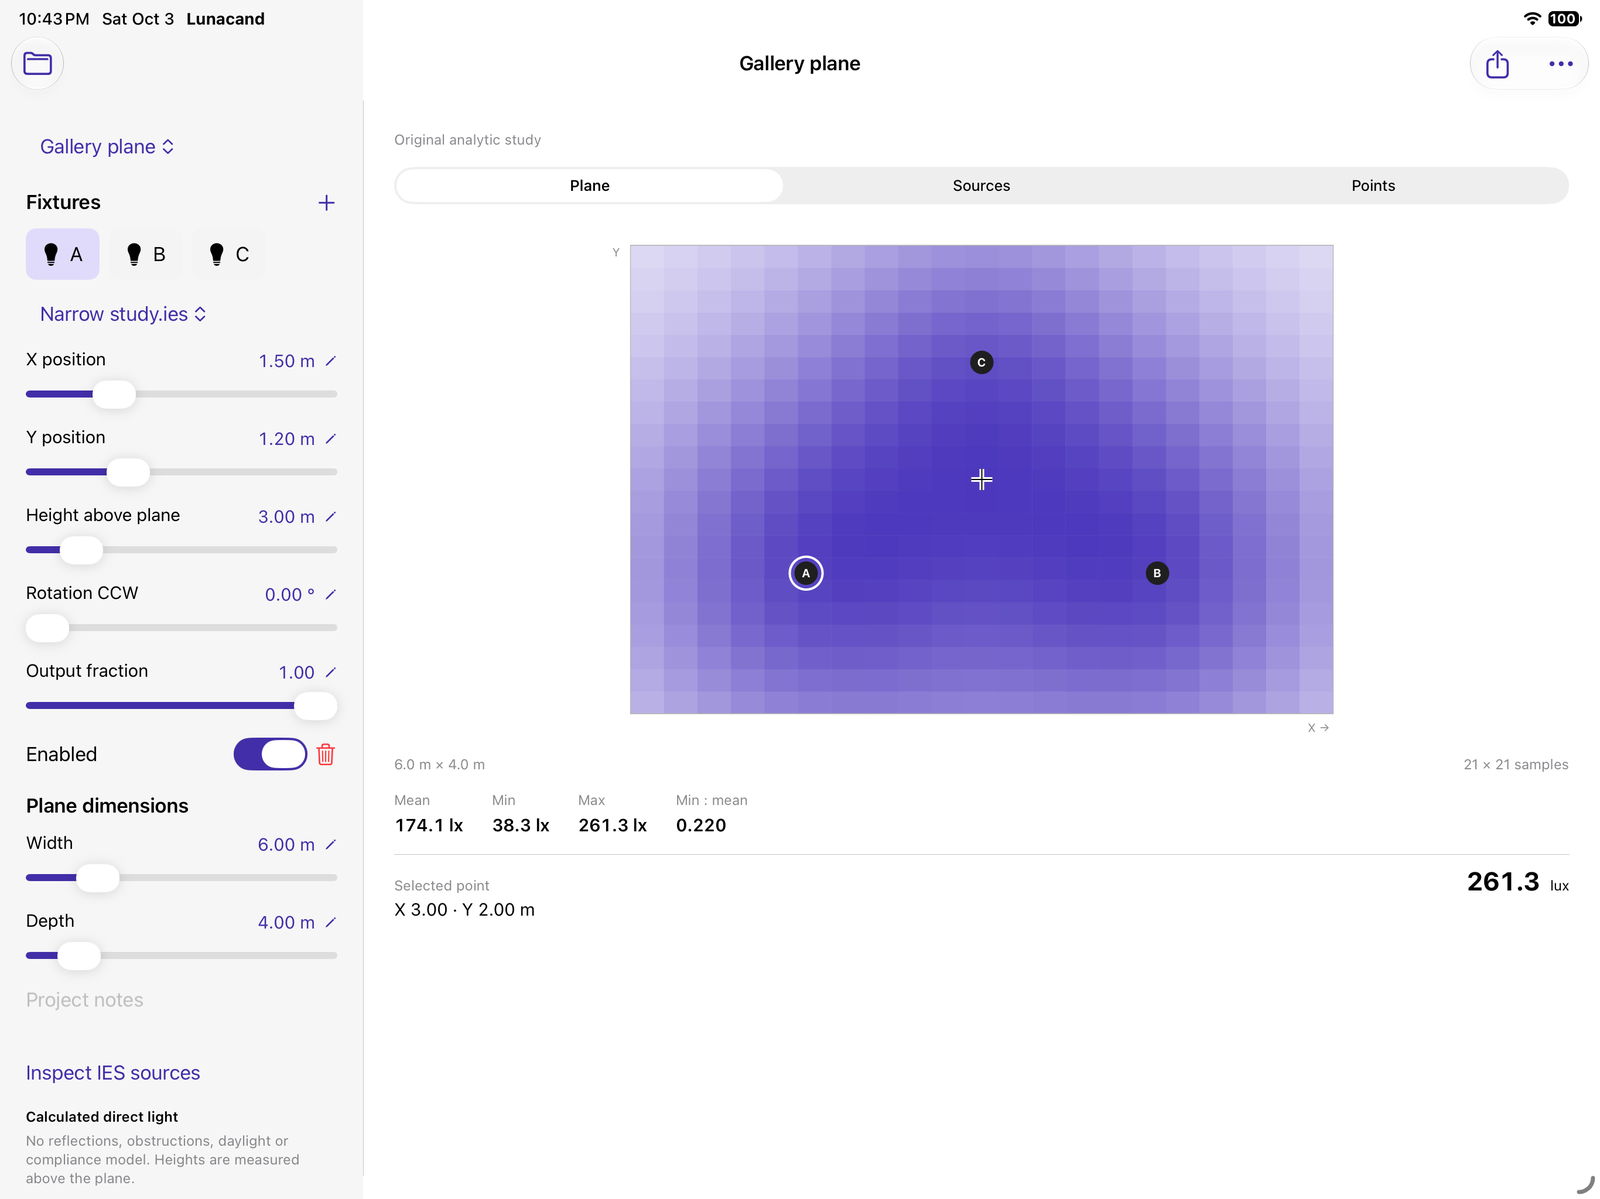Switch to the Points tab
Image resolution: width=1600 pixels, height=1199 pixels.
(1373, 186)
